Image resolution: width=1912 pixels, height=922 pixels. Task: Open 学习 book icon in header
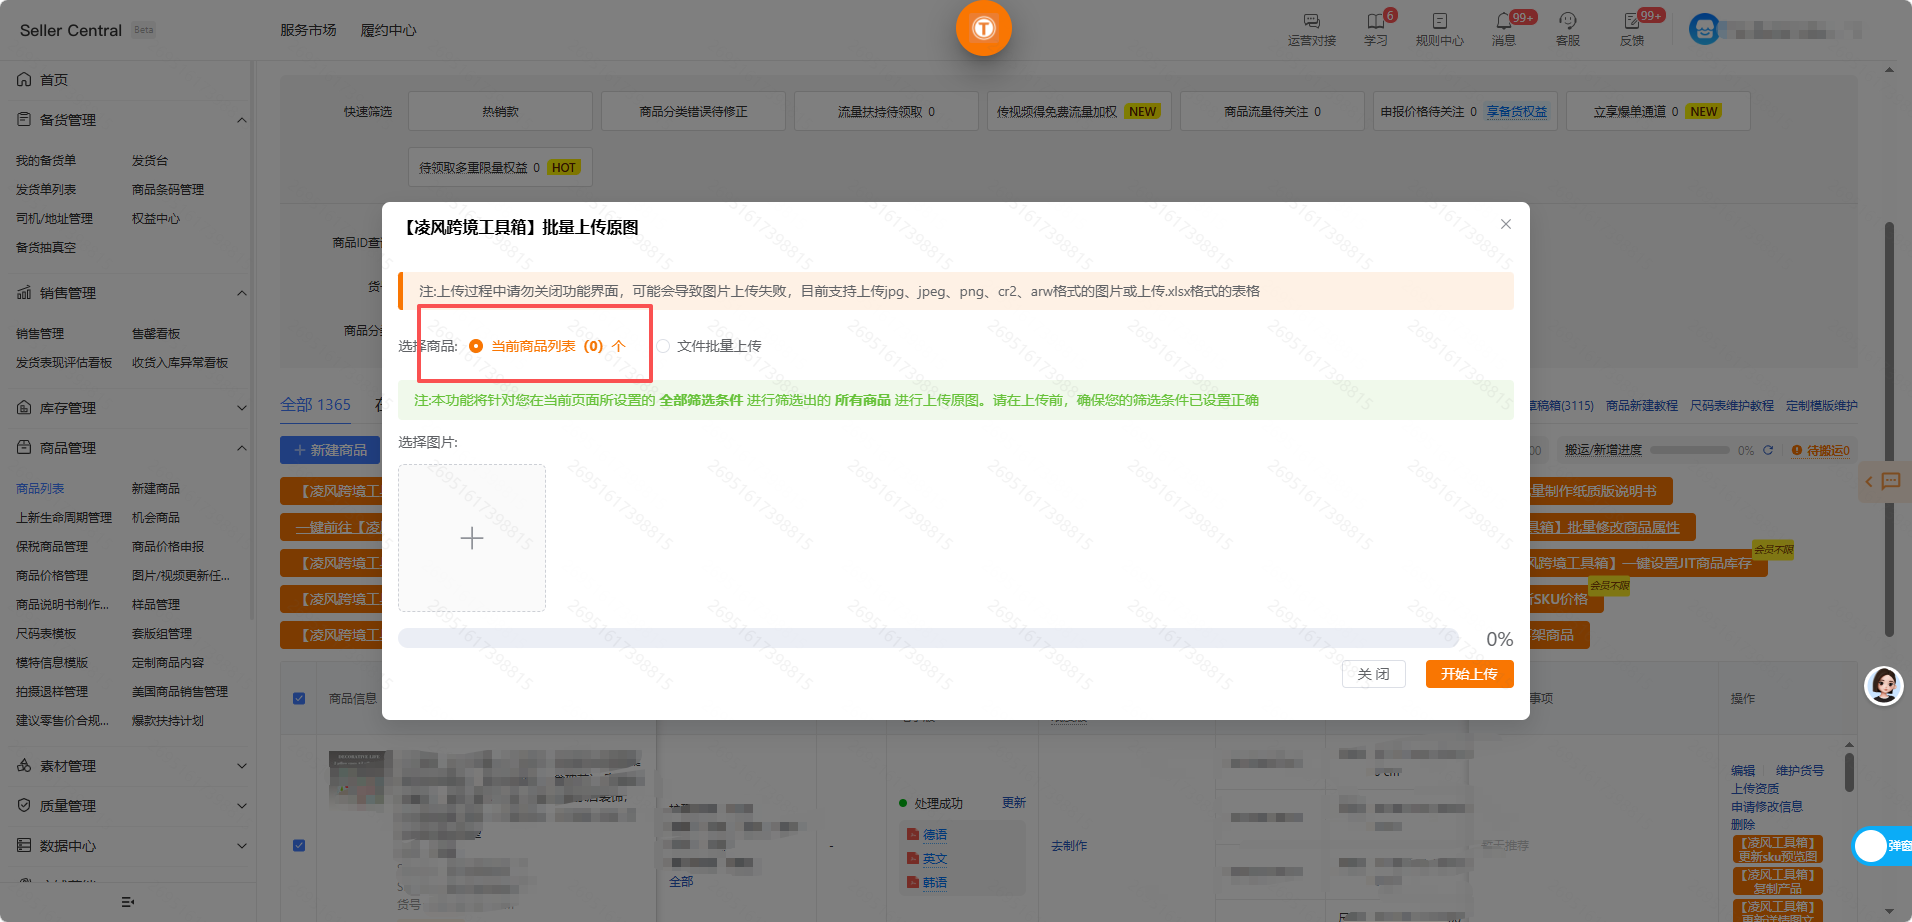(1375, 21)
